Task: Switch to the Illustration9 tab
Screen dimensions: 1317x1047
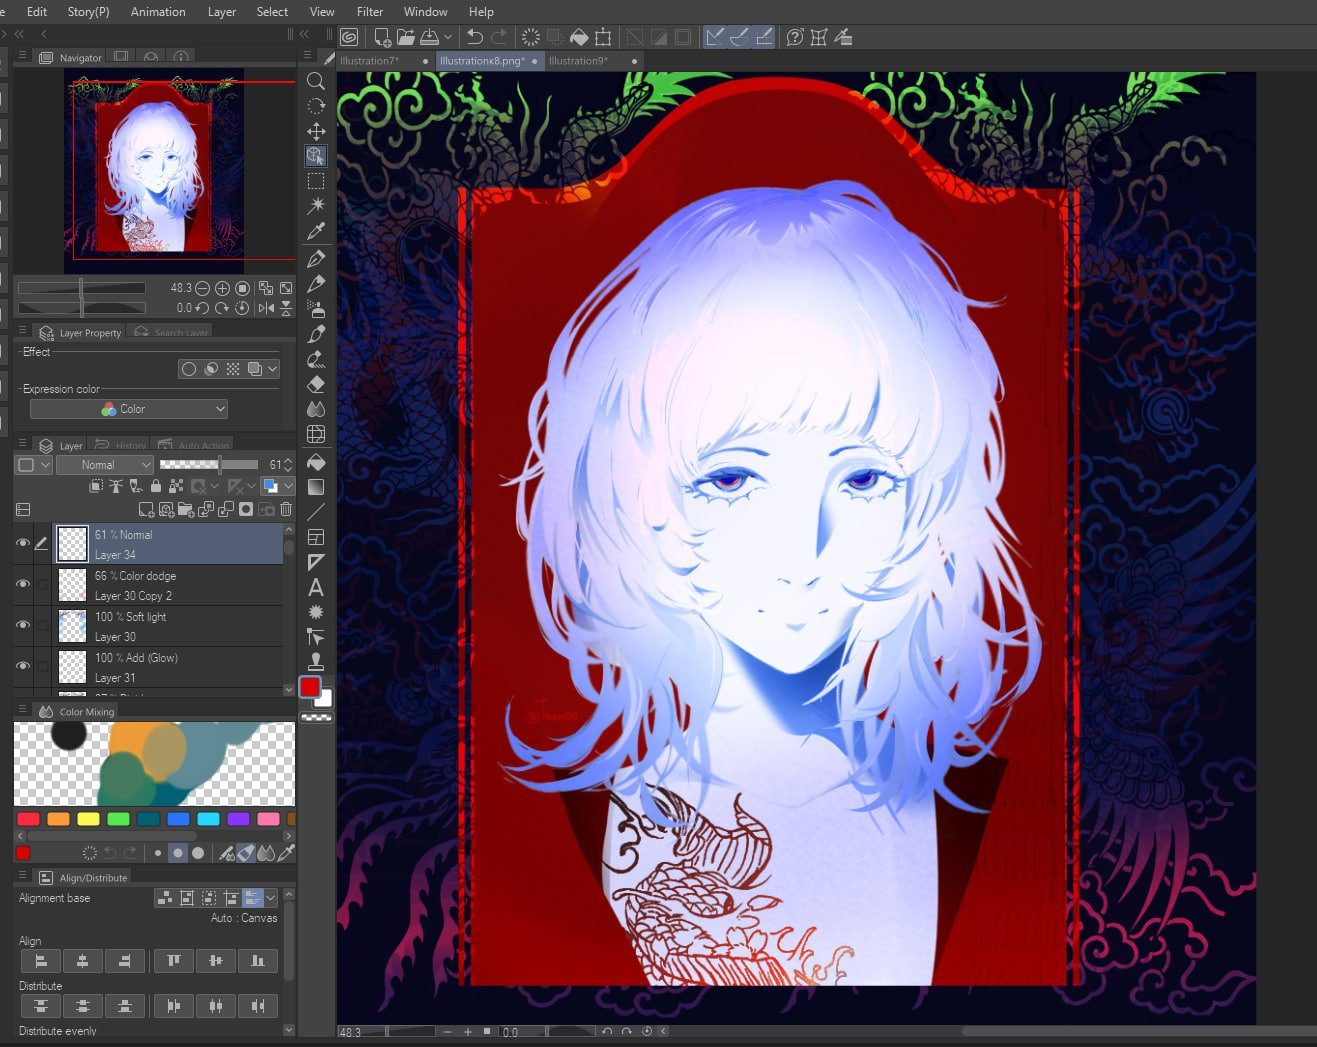Action: click(x=578, y=61)
